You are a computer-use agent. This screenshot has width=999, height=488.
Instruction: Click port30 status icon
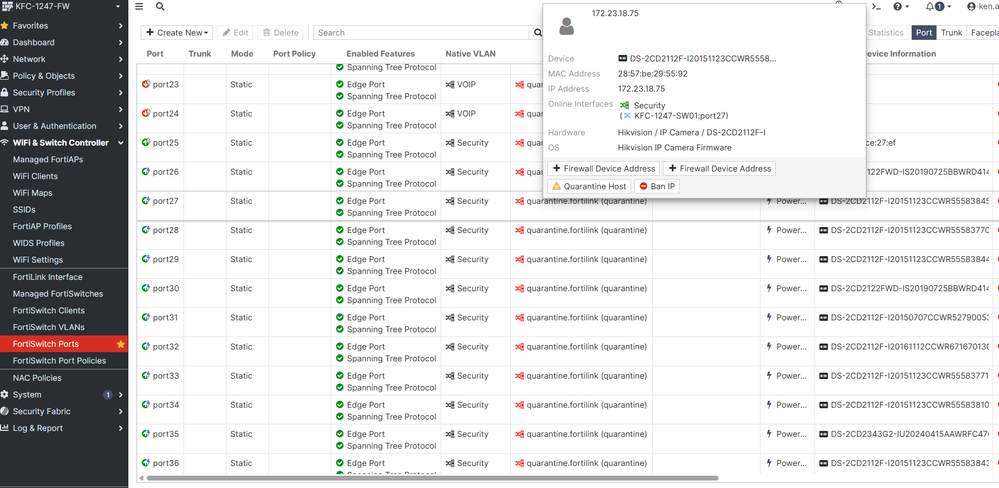146,288
